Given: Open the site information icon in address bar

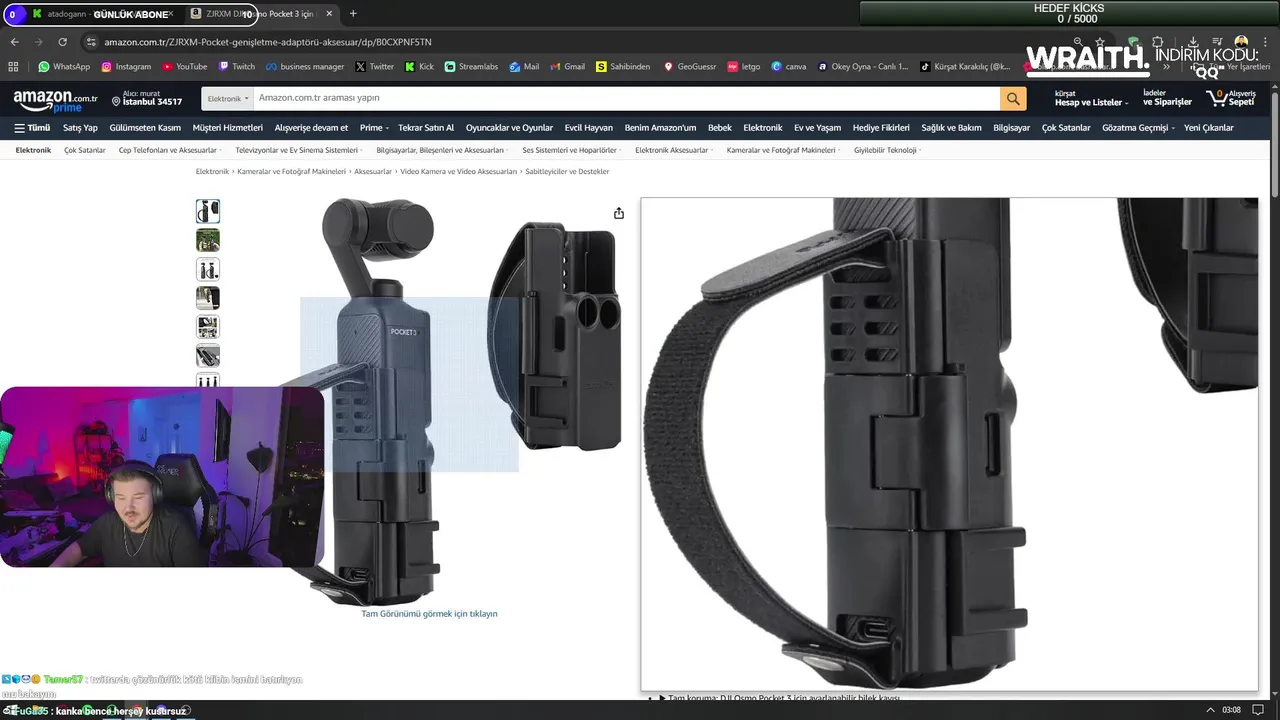Looking at the screenshot, I should (91, 42).
